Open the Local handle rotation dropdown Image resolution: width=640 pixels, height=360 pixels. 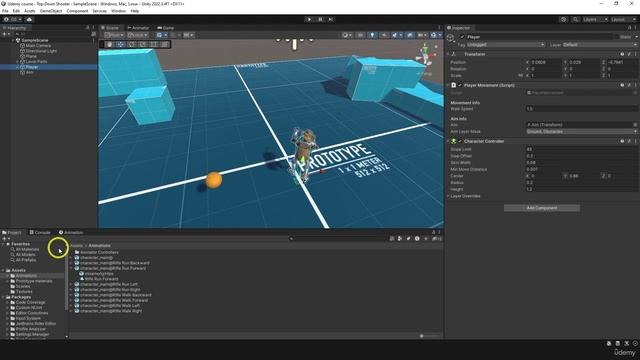(x=138, y=35)
